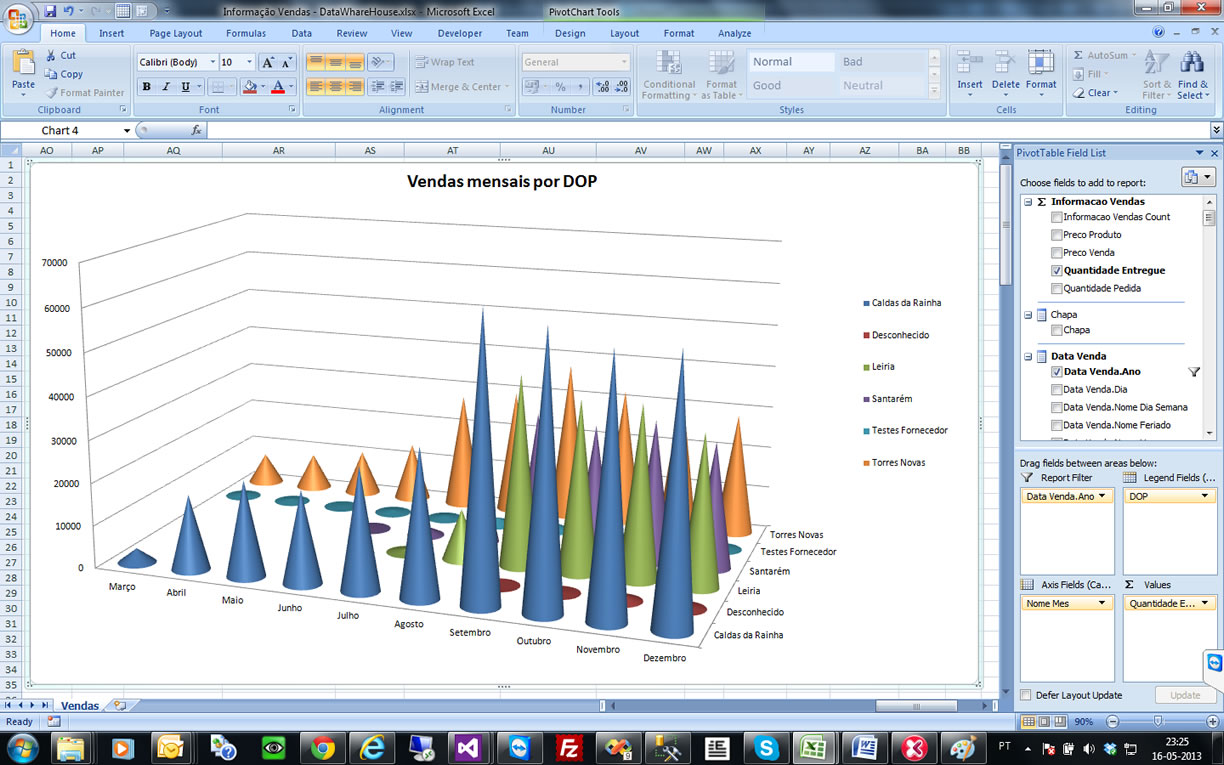Click the Italic formatting icon
Image resolution: width=1224 pixels, height=765 pixels.
(x=166, y=87)
